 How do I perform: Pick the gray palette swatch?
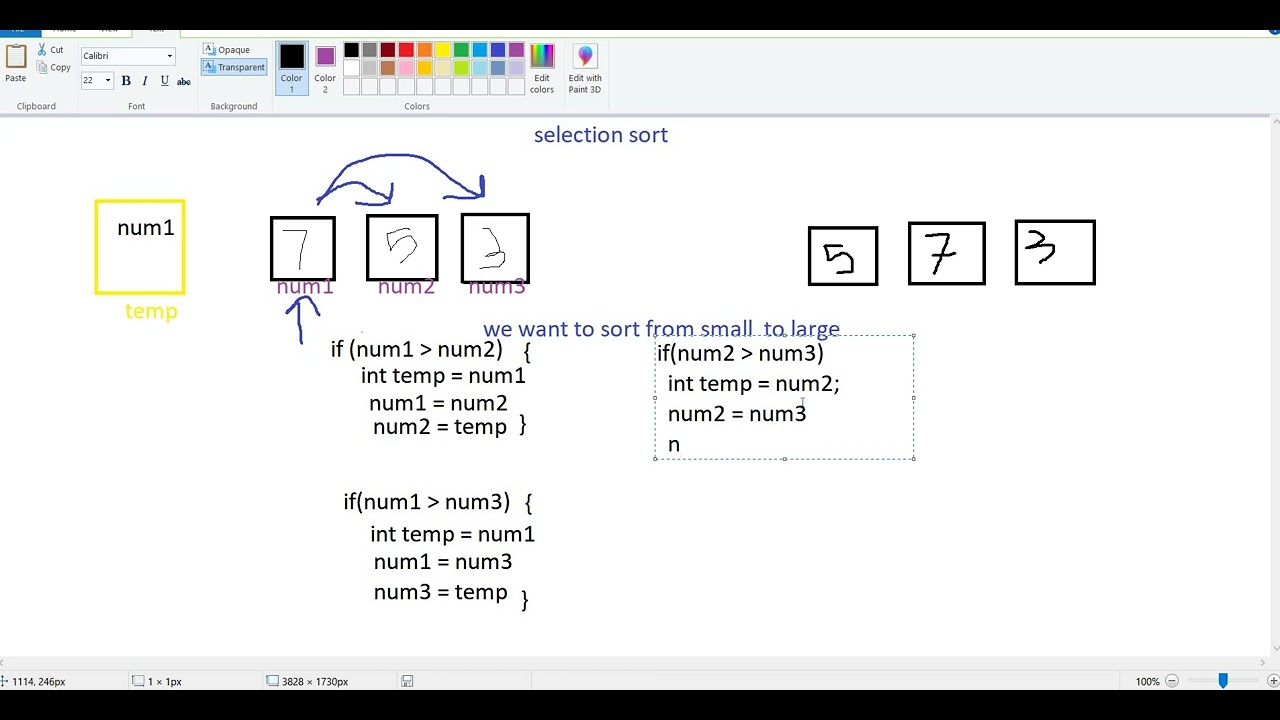pos(370,50)
